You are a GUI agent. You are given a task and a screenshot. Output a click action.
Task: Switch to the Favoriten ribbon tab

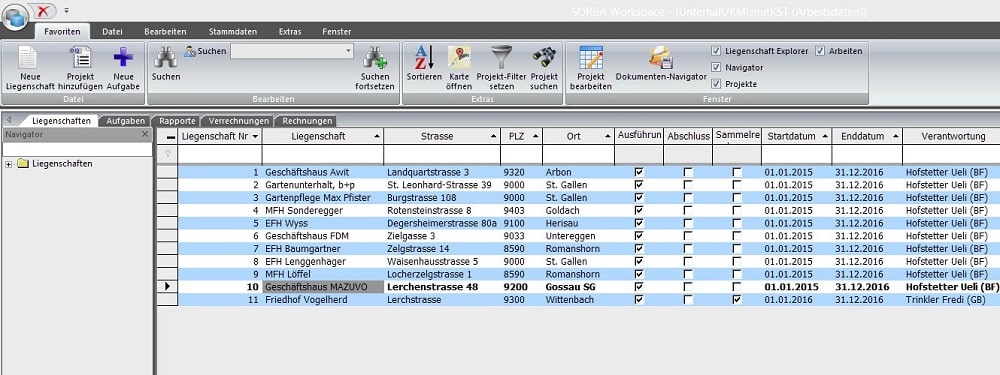(x=62, y=31)
